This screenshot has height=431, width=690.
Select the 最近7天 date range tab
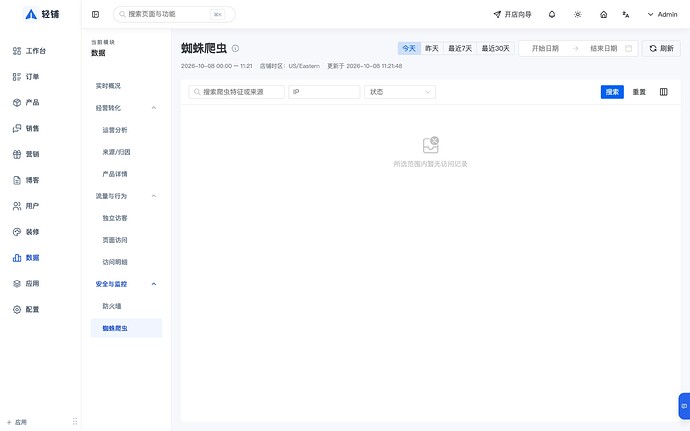[x=460, y=48]
